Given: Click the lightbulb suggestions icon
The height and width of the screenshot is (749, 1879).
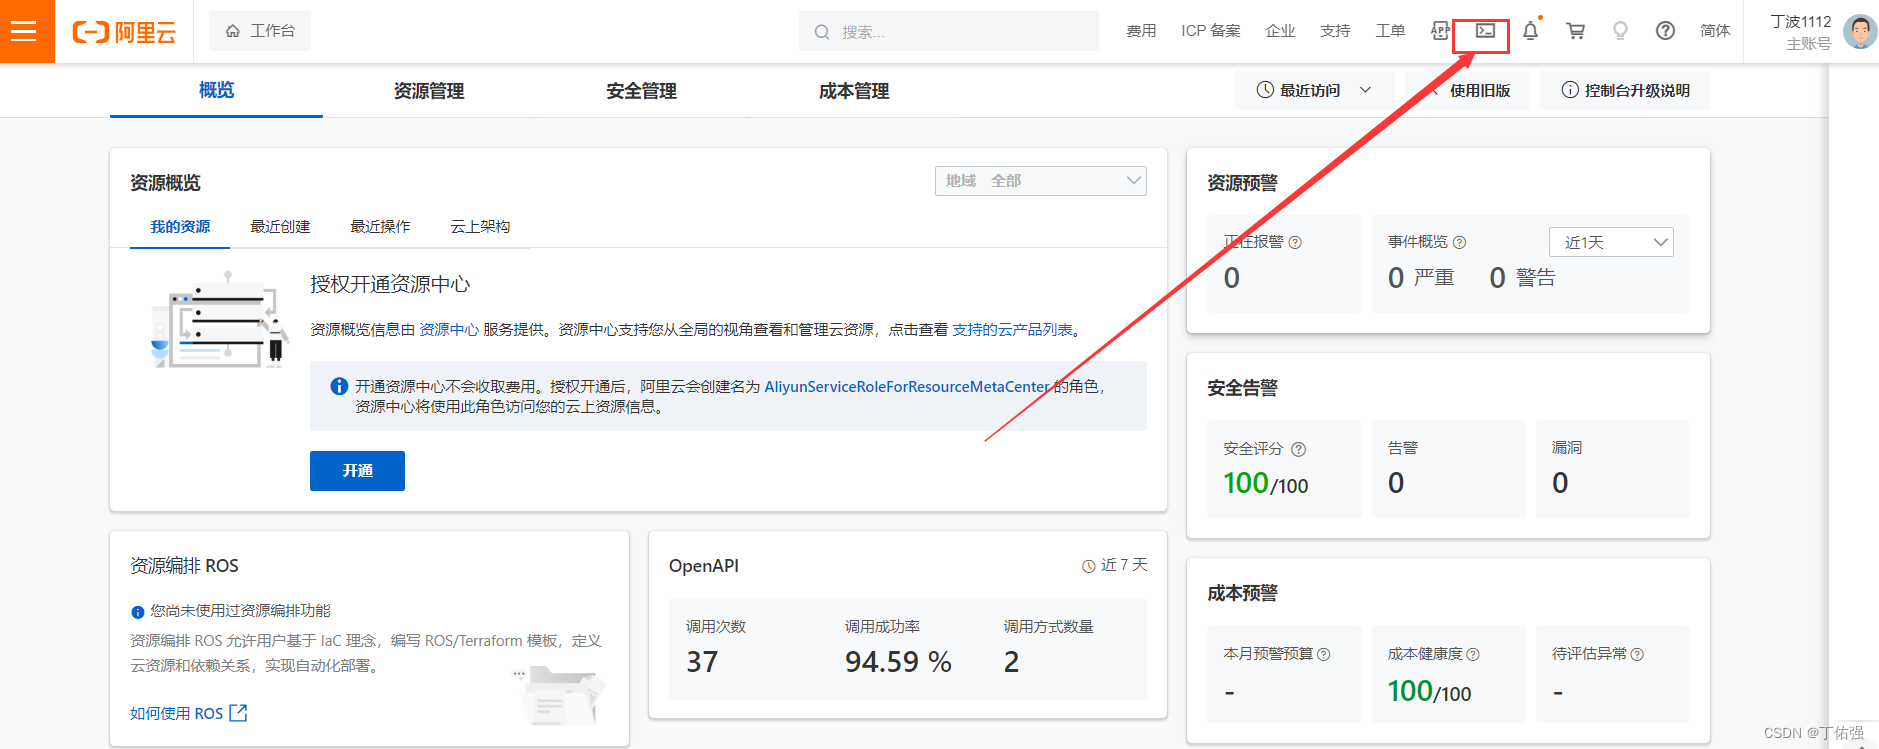Looking at the screenshot, I should [1620, 31].
